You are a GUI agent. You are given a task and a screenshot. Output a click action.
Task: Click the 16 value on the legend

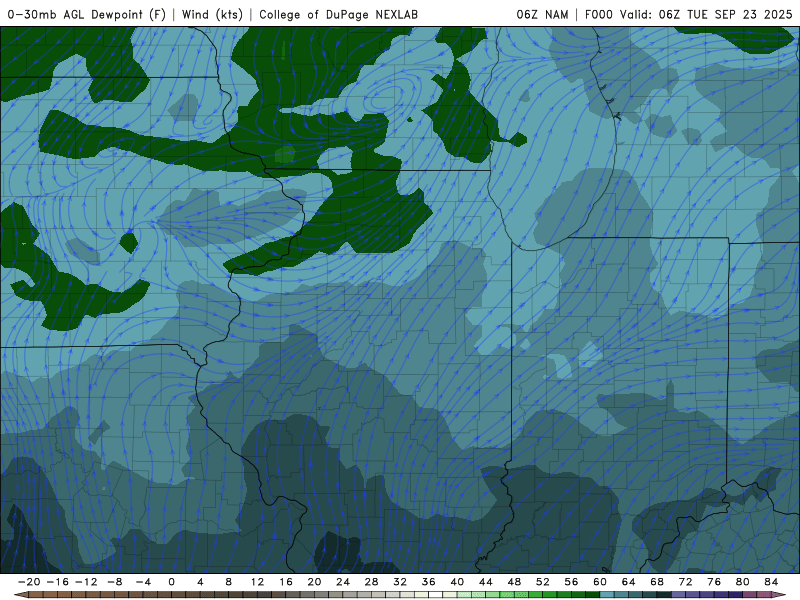point(286,582)
